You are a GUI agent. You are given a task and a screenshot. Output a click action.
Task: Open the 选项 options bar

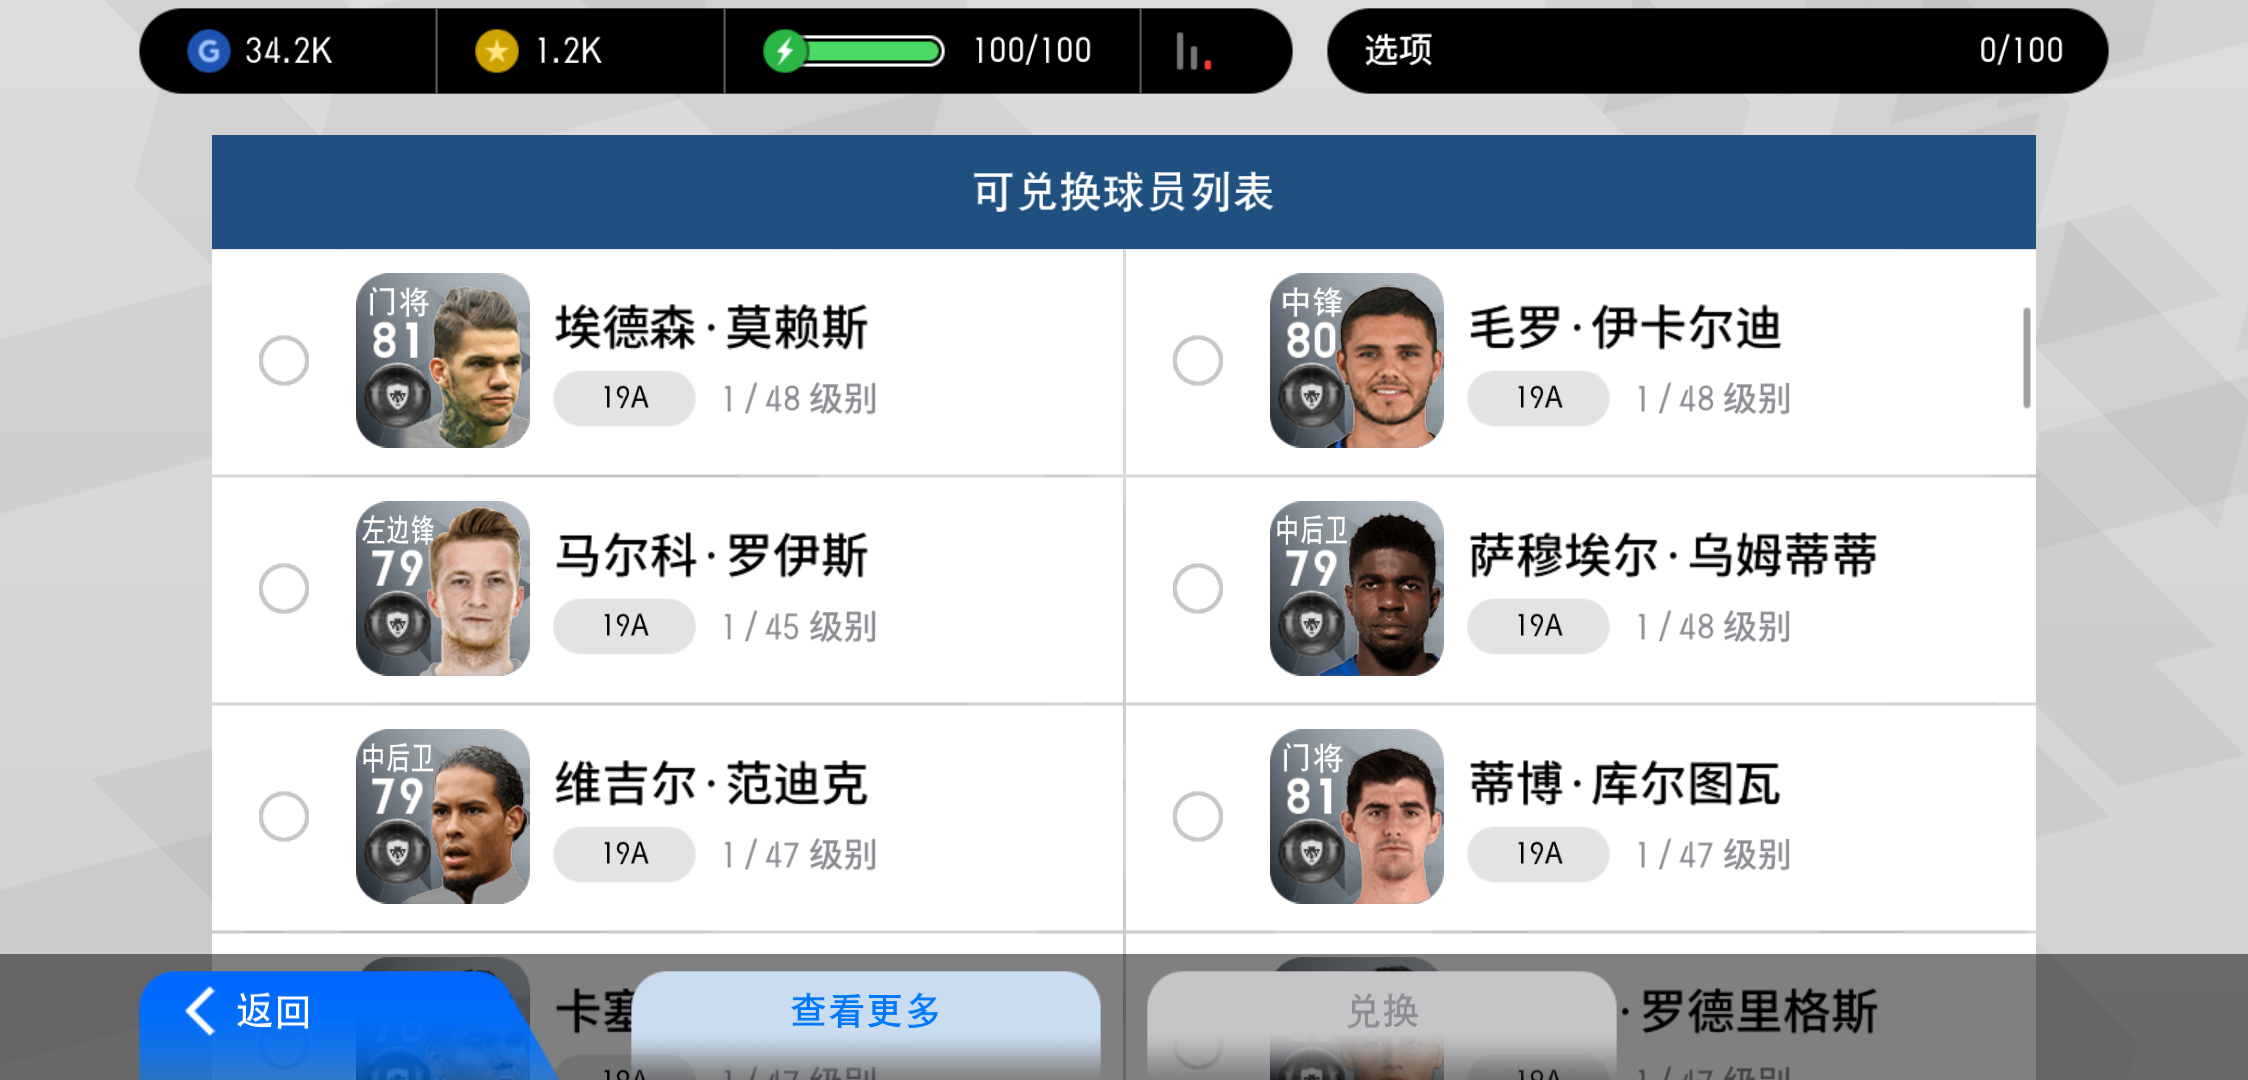pyautogui.click(x=1717, y=50)
